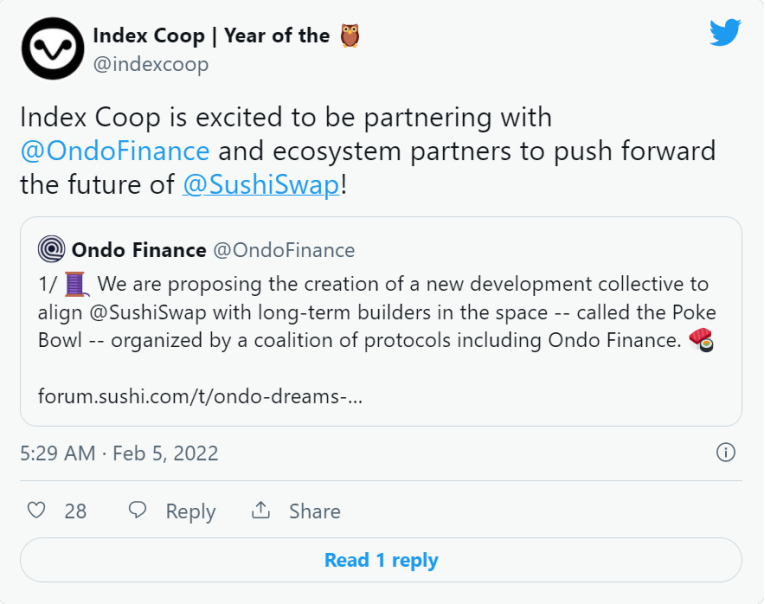Click the Ondo Finance spiral avatar
Viewport: 765px width, 604px height.
(51, 249)
